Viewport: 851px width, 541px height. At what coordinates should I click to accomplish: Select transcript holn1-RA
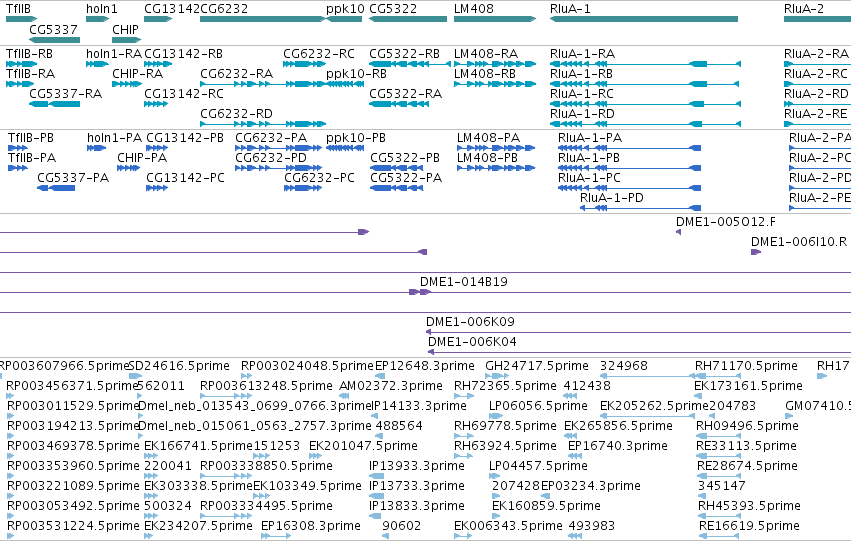pos(97,64)
